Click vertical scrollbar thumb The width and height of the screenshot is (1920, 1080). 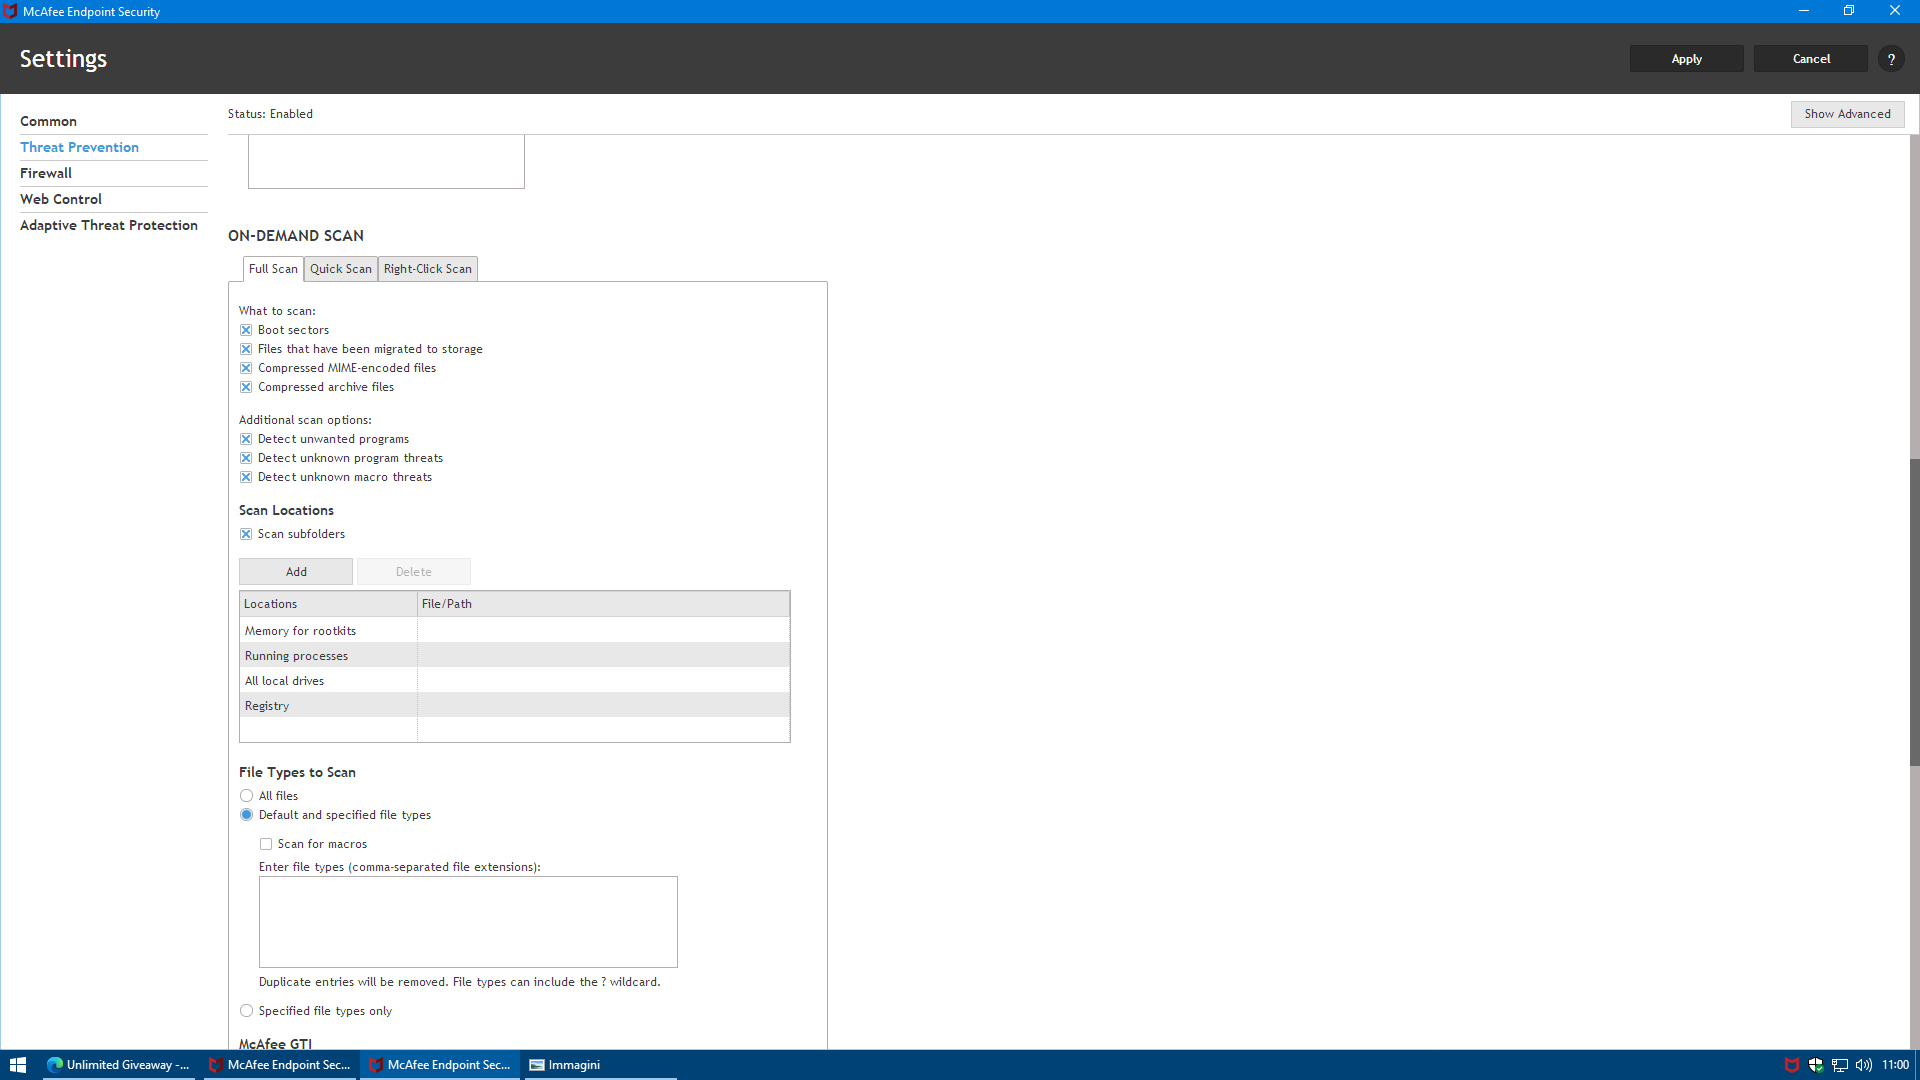click(x=1914, y=612)
